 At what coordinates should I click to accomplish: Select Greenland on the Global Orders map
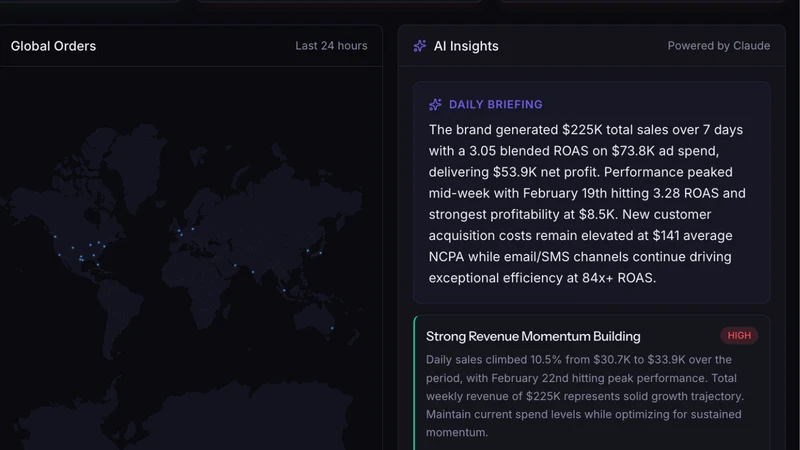(135, 161)
